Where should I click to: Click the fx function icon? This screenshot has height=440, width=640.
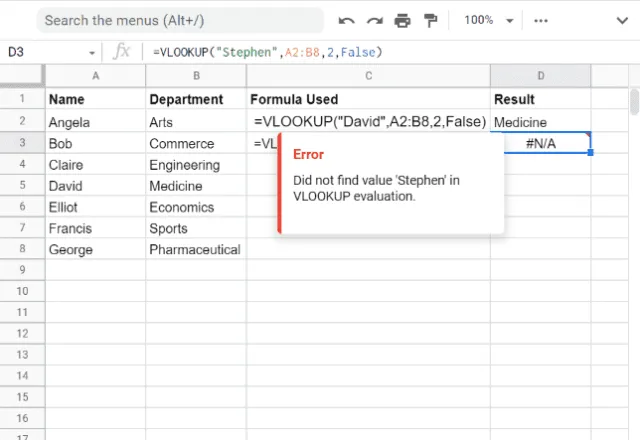click(x=121, y=52)
